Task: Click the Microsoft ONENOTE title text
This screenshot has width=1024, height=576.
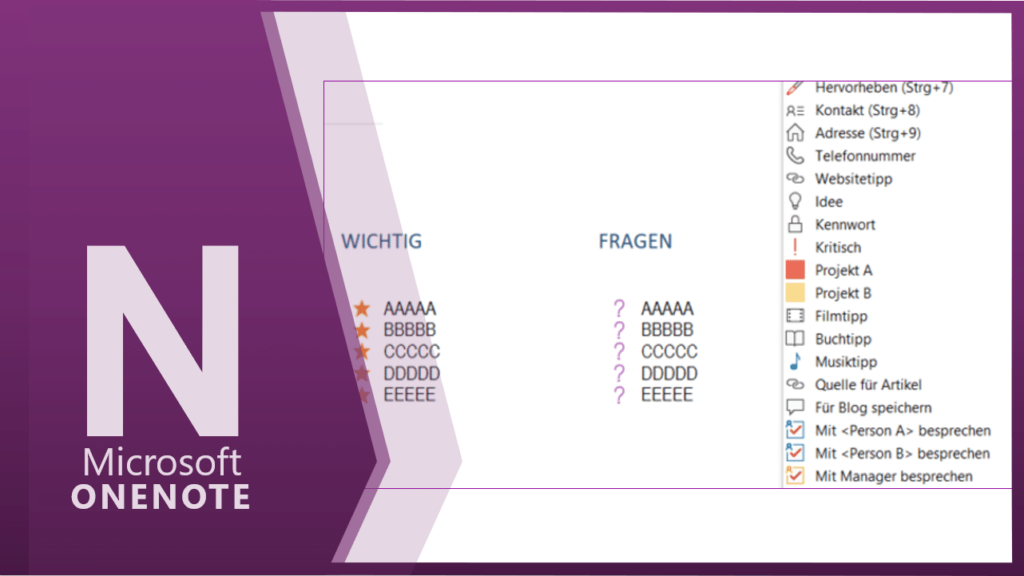Action: [x=161, y=478]
